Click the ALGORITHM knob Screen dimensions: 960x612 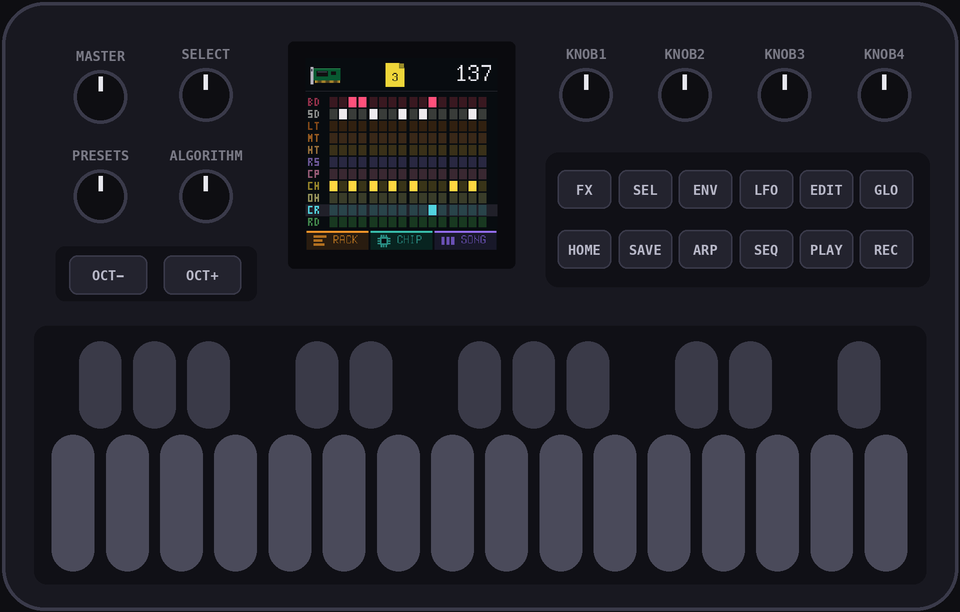point(206,196)
